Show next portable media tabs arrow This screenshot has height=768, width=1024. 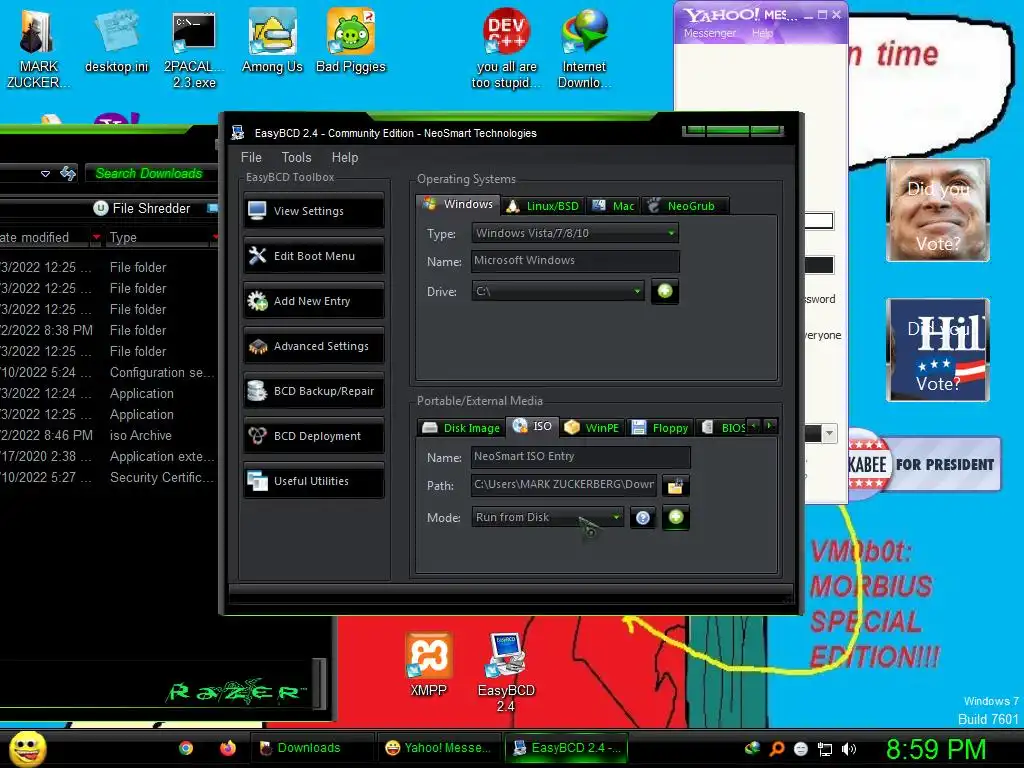tap(771, 426)
